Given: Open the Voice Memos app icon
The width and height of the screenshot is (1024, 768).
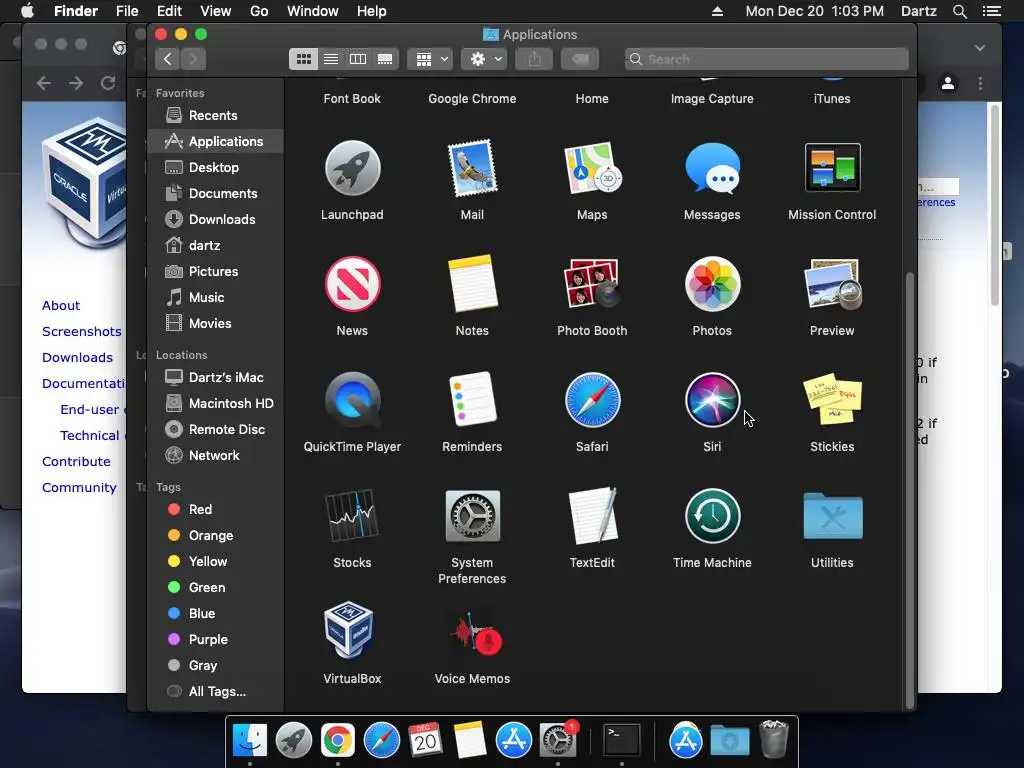Looking at the screenshot, I should pyautogui.click(x=475, y=633).
